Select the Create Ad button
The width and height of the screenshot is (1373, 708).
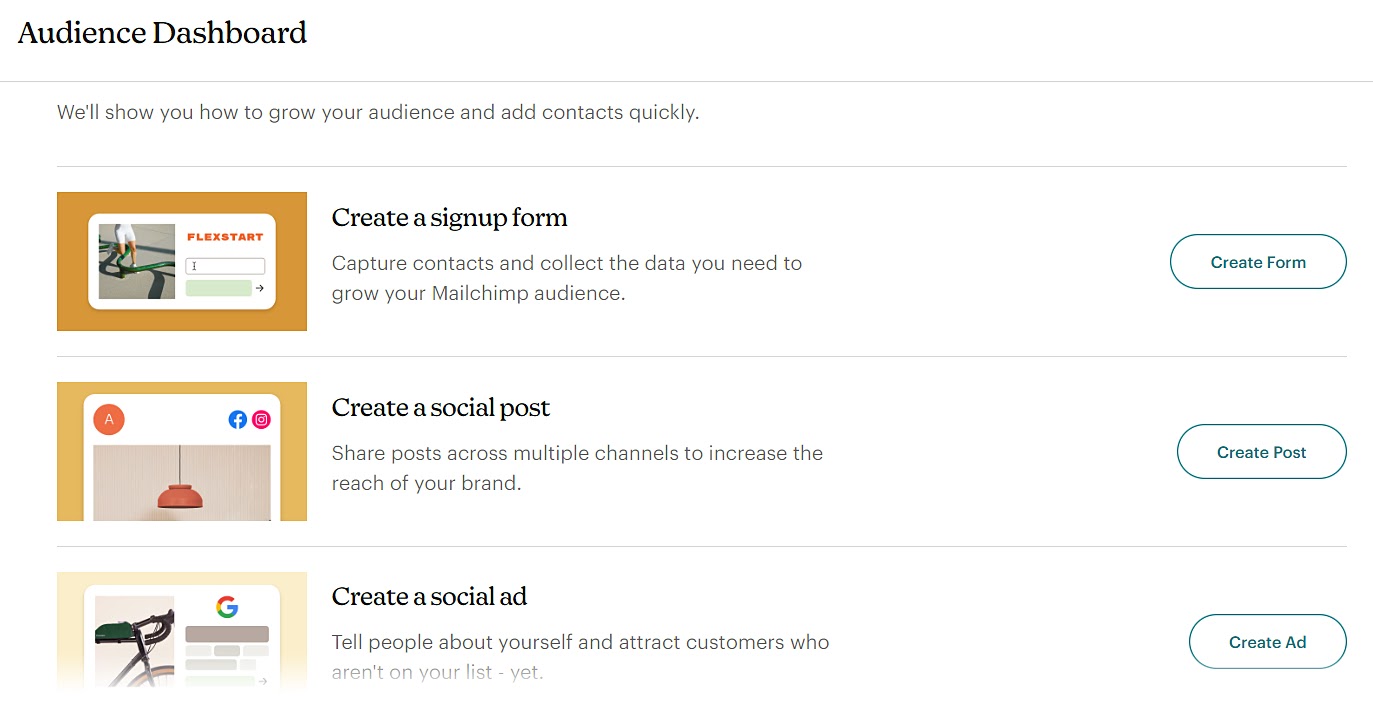tap(1267, 641)
